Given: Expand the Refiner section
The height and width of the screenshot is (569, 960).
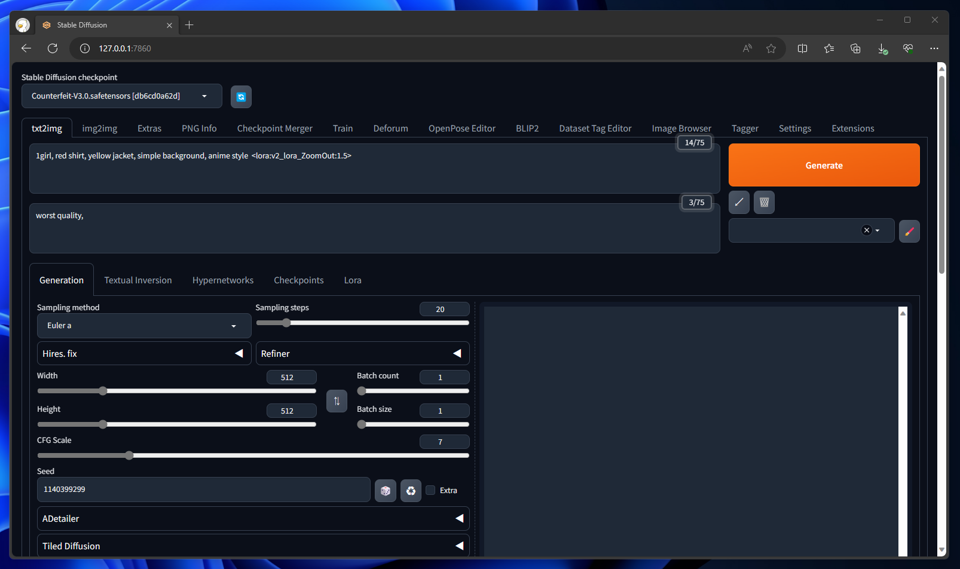Looking at the screenshot, I should [362, 353].
